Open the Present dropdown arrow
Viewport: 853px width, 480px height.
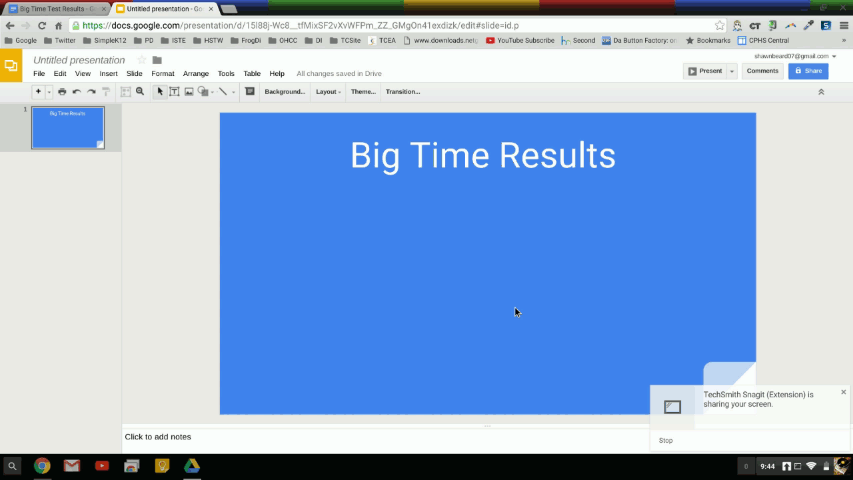732,71
